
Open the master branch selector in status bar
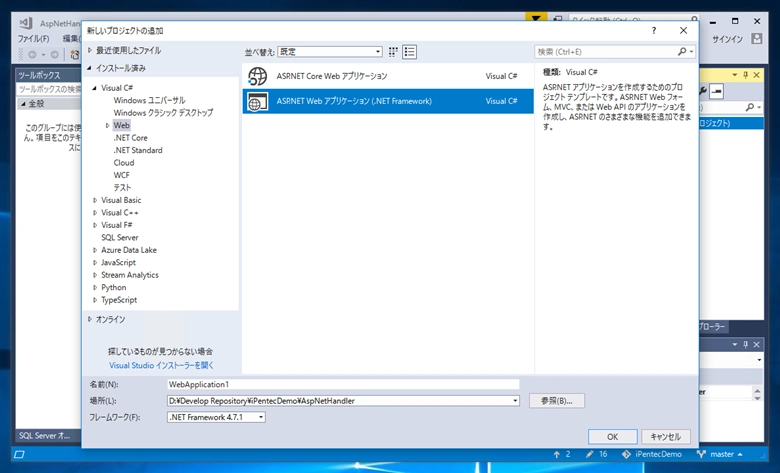720,454
